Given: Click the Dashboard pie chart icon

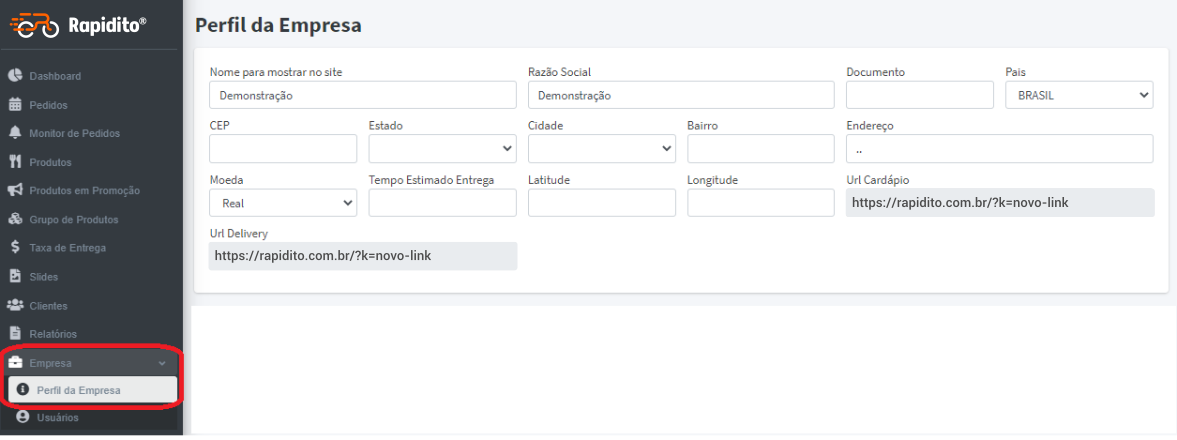Looking at the screenshot, I should (15, 76).
